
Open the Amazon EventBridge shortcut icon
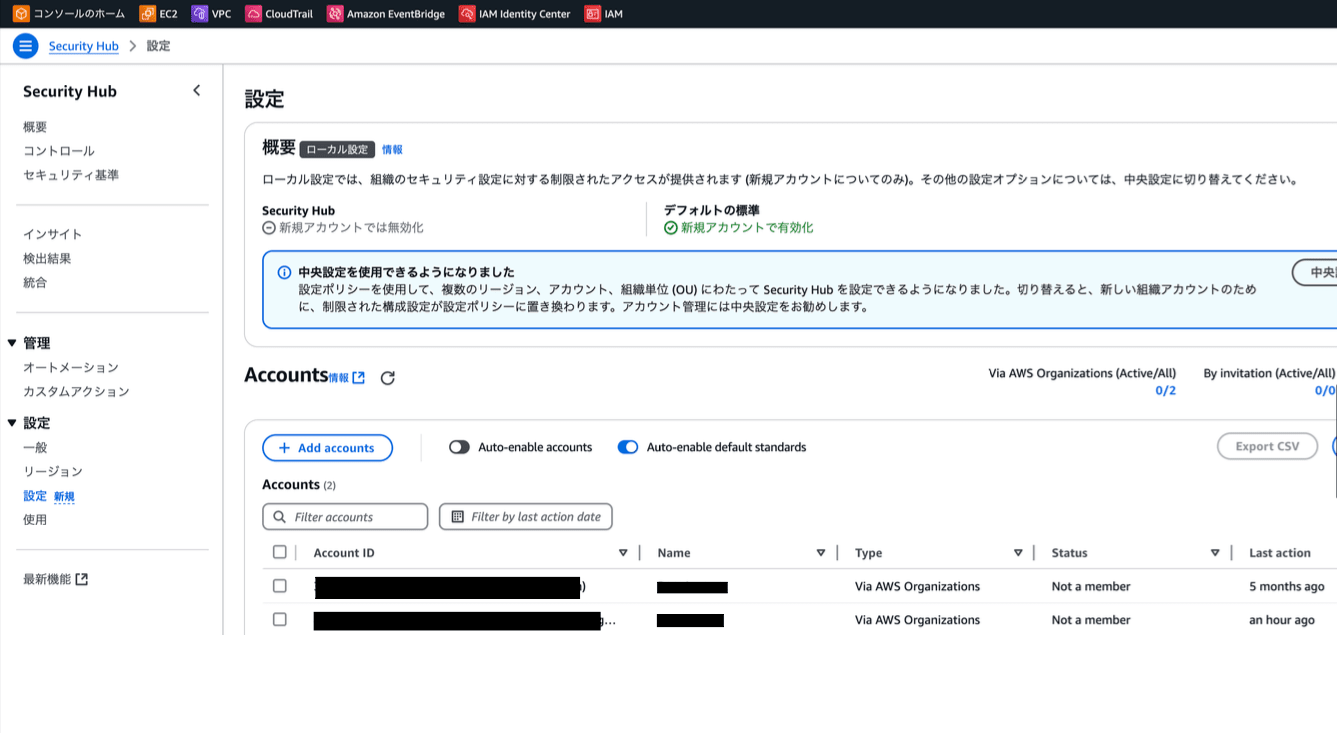click(x=335, y=14)
